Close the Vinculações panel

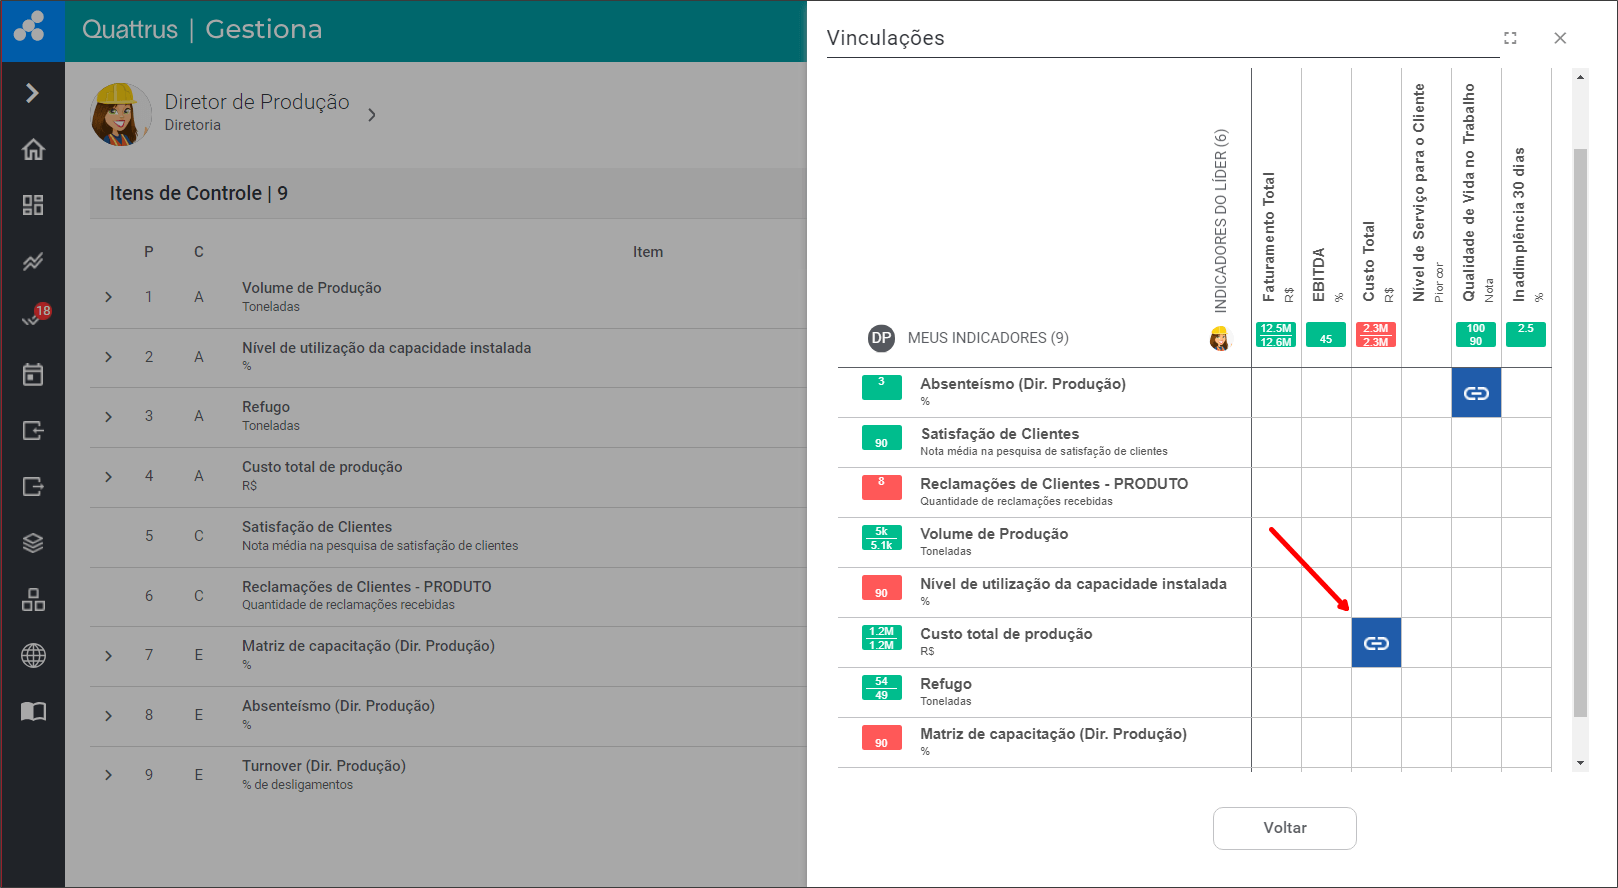[x=1560, y=38]
